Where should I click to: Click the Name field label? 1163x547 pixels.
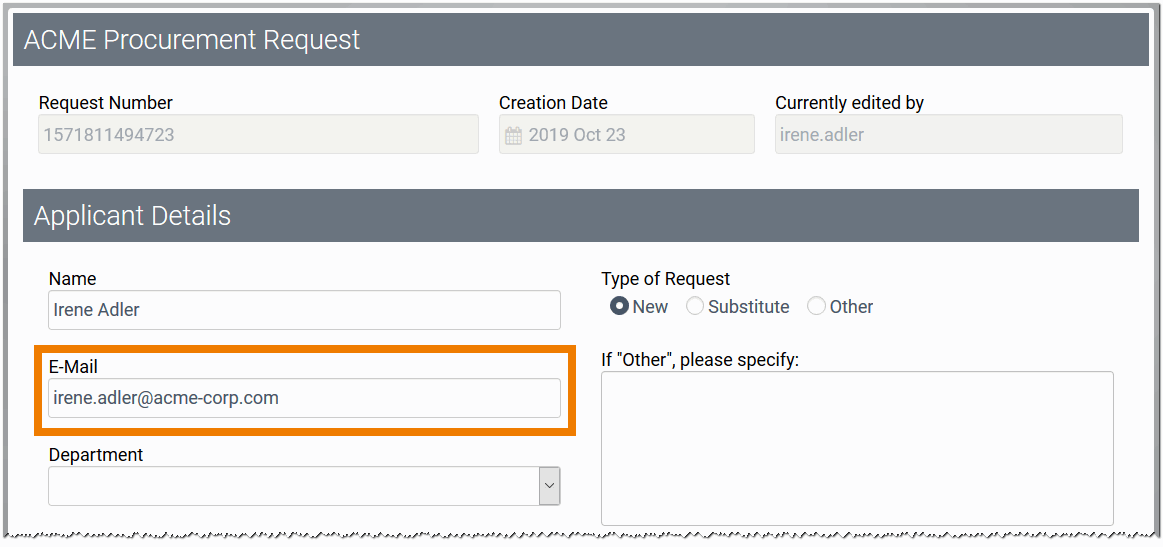[72, 279]
